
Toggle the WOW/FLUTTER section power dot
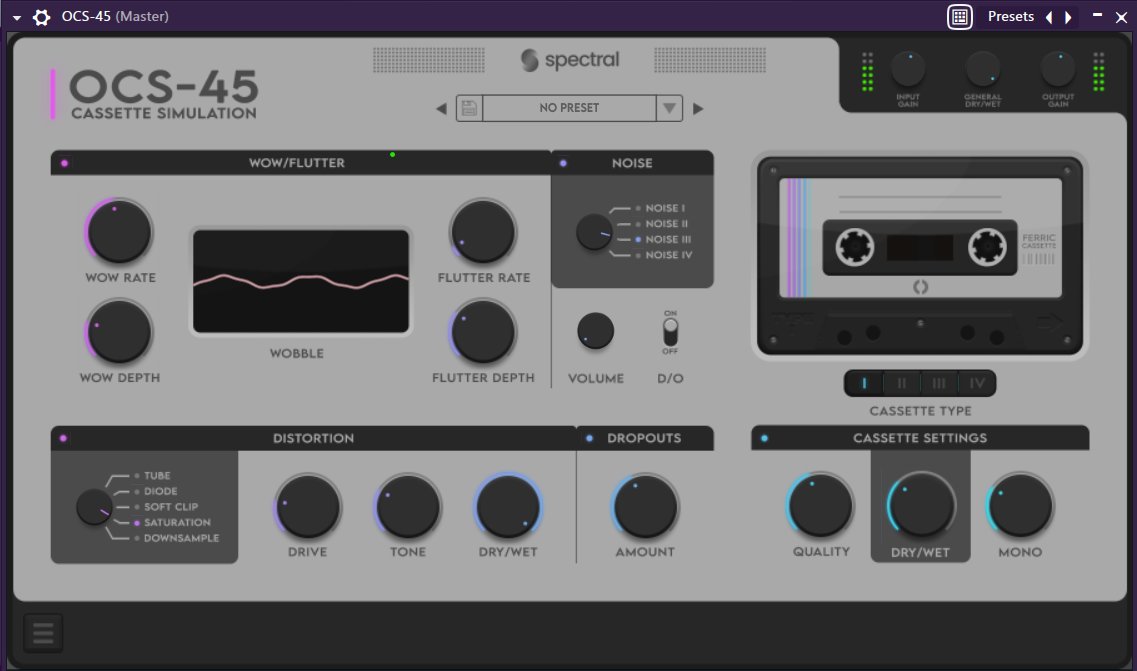65,163
